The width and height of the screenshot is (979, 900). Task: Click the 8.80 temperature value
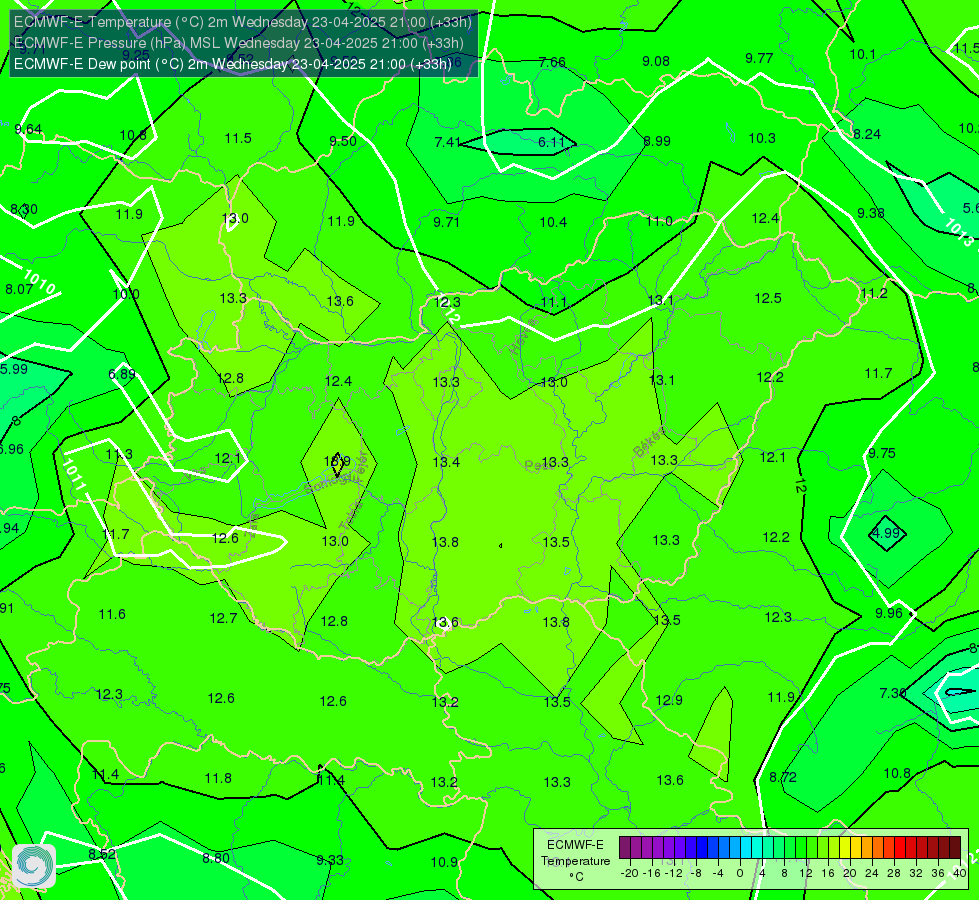coord(215,859)
